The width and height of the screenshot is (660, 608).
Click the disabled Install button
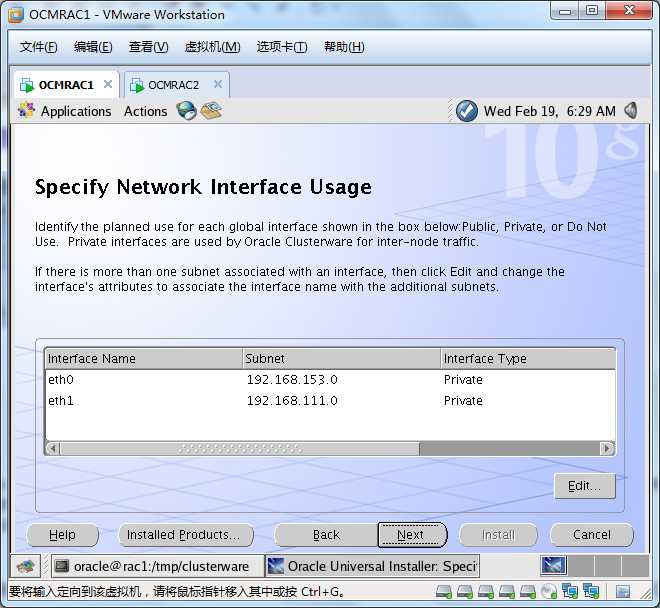coord(498,535)
